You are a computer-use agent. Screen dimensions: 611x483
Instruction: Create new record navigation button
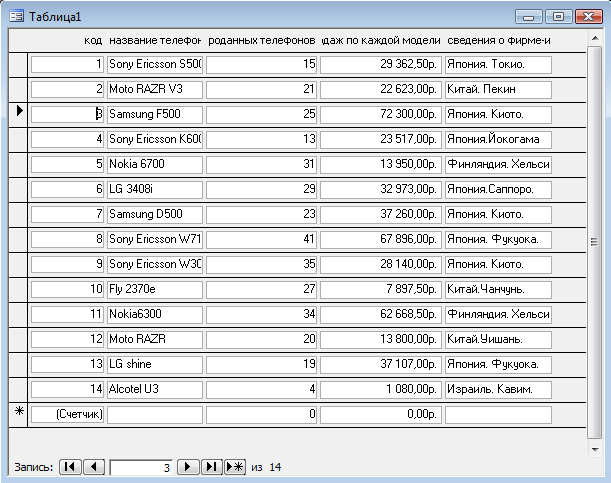pyautogui.click(x=235, y=467)
